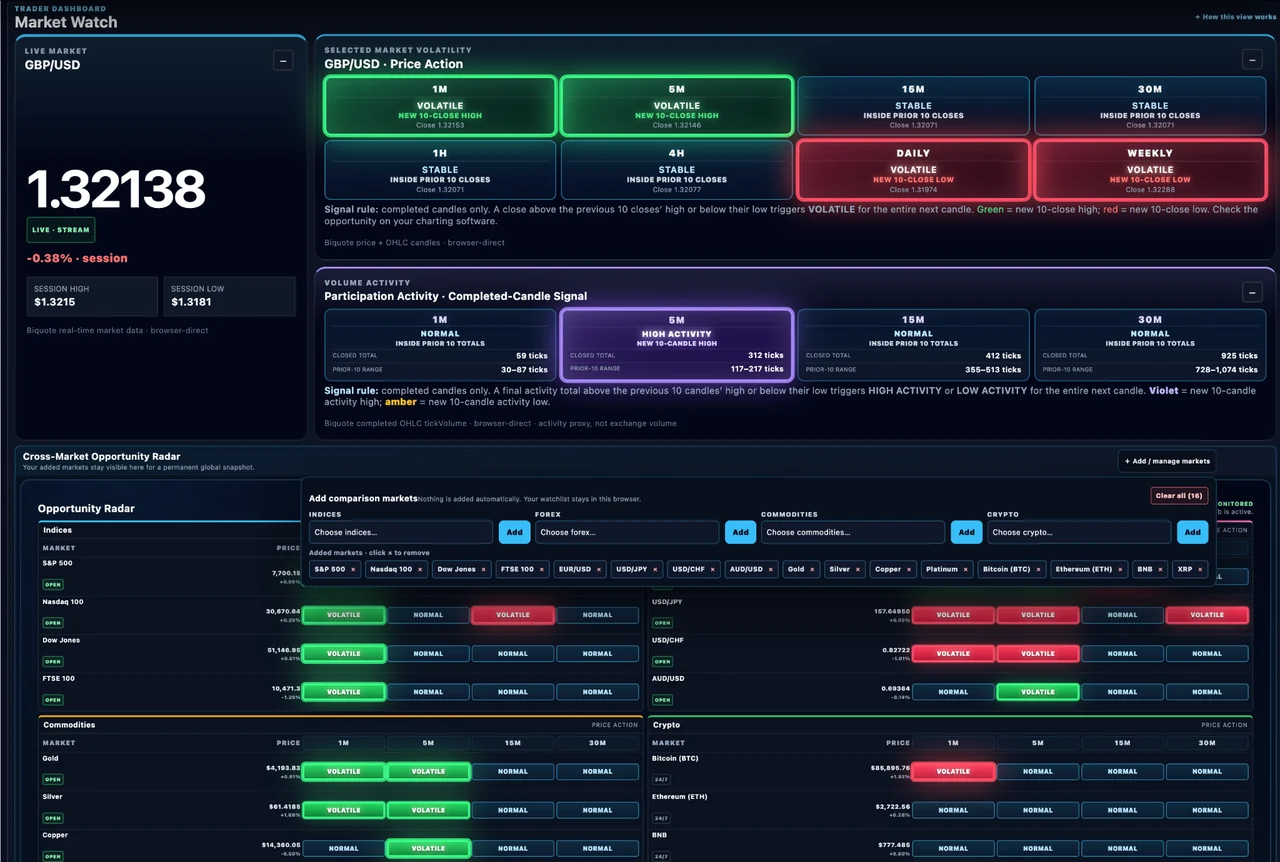The width and height of the screenshot is (1280, 862).
Task: Remove S&P 500 chip from added markets
Action: coord(353,569)
